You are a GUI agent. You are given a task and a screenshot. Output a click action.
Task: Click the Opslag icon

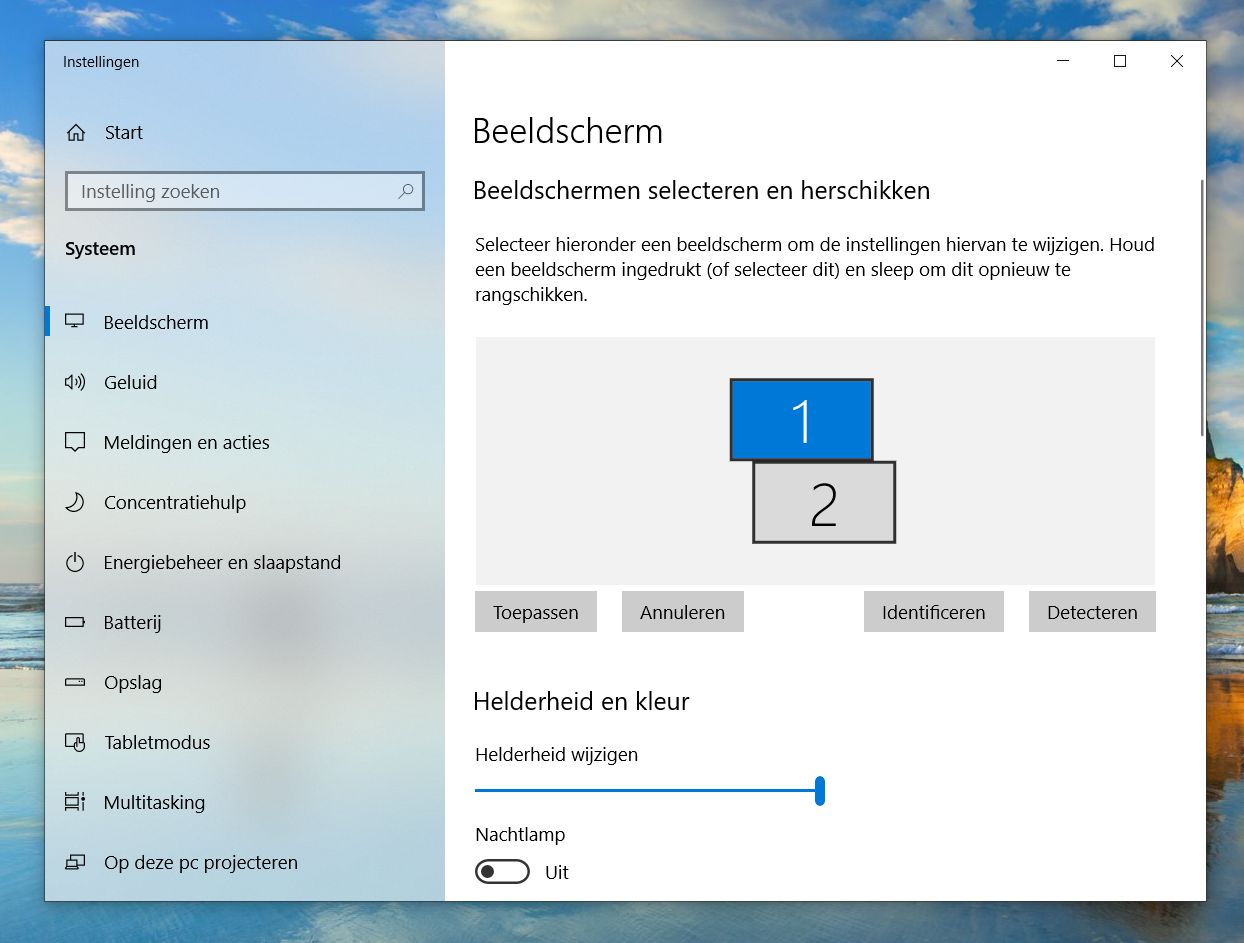[x=75, y=682]
